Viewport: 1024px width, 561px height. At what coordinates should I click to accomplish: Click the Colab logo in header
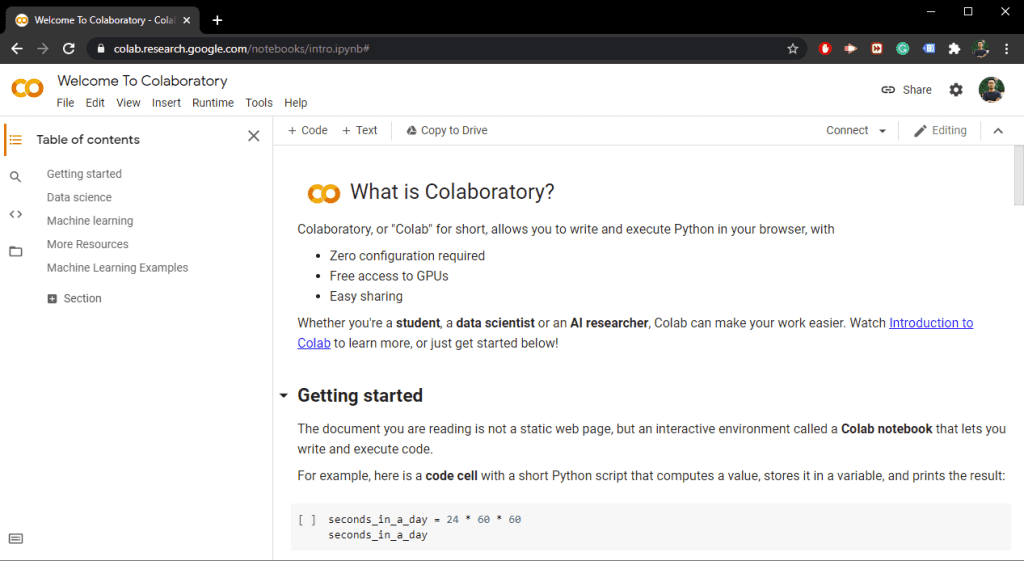pos(27,88)
